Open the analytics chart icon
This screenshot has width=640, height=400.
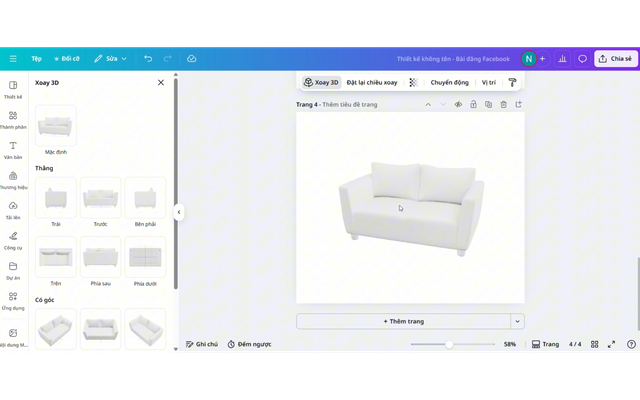pyautogui.click(x=562, y=59)
